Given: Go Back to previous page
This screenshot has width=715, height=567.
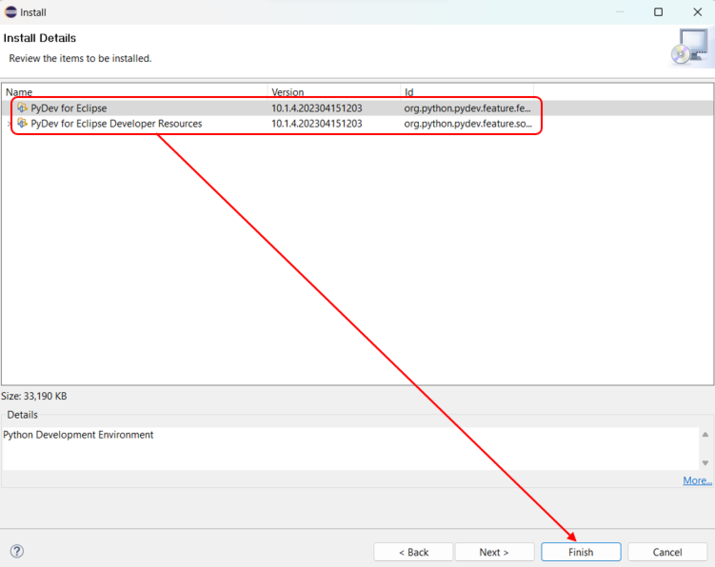Looking at the screenshot, I should pyautogui.click(x=413, y=552).
